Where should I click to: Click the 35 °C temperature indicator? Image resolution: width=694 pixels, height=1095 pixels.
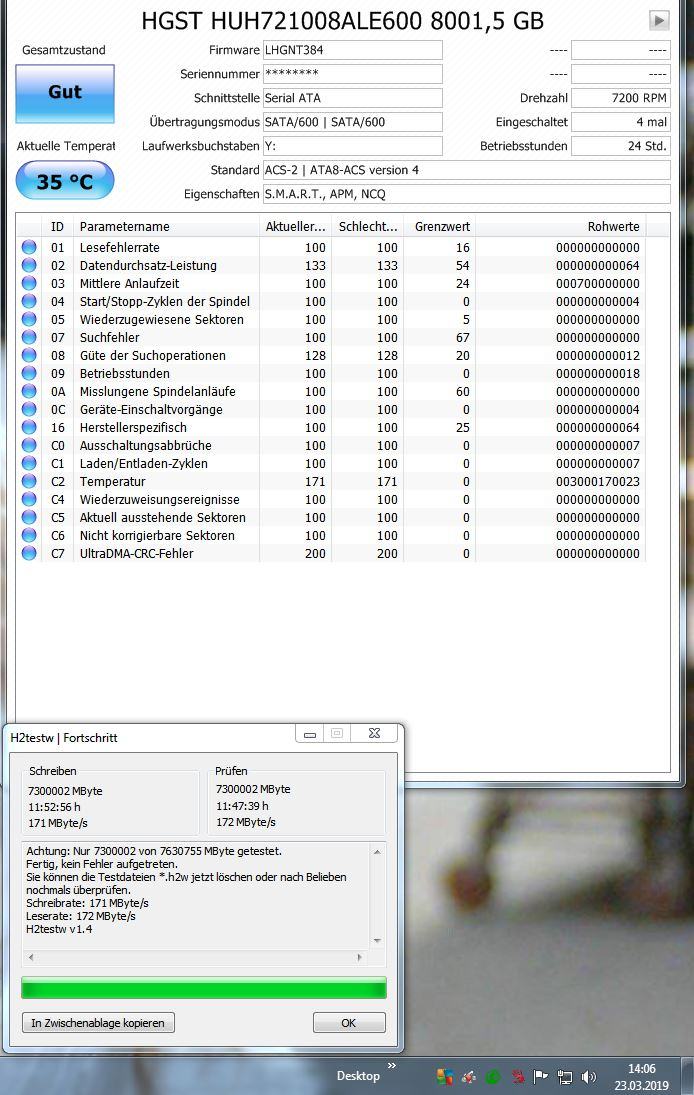tap(65, 181)
